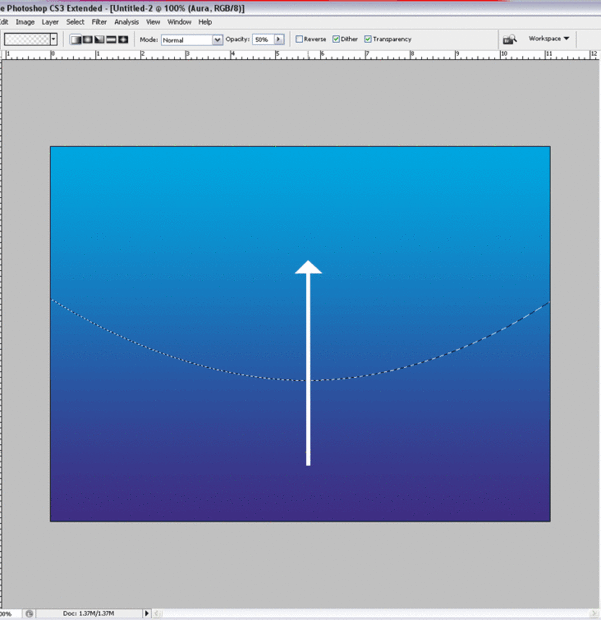Open the Image menu
The image size is (601, 620).
[x=25, y=22]
